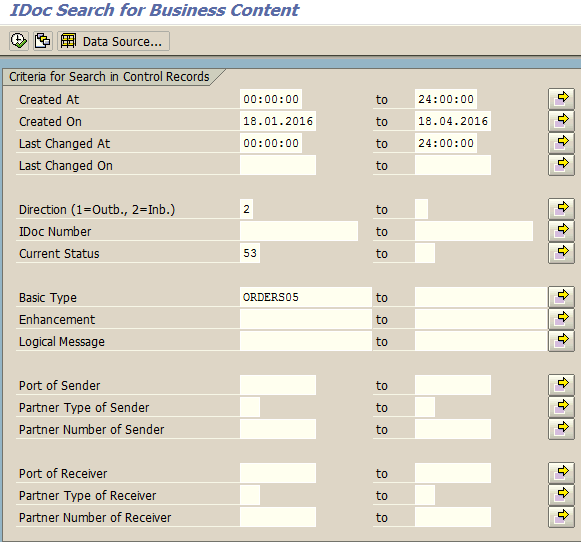
Task: Click Created On to-date 18.04.2016
Action: 453,121
